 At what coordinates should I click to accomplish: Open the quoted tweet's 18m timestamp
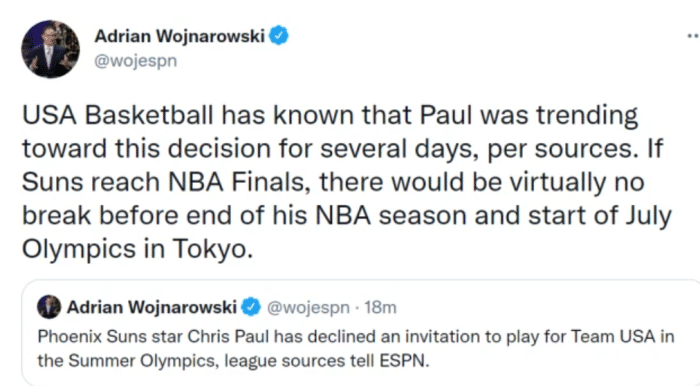380,307
